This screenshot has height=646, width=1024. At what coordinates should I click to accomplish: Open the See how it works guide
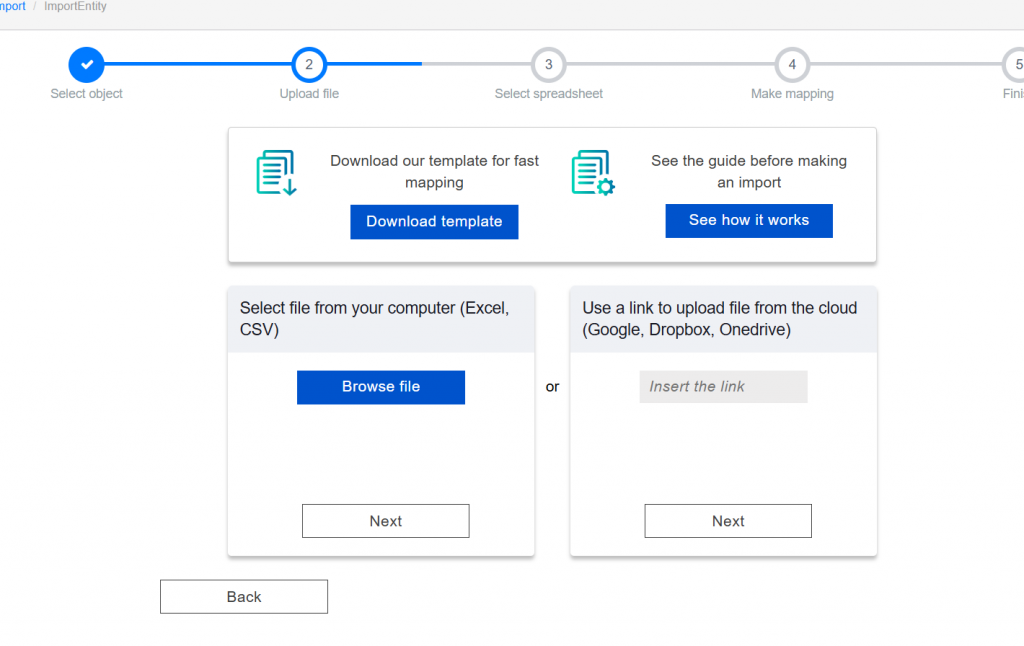click(748, 221)
